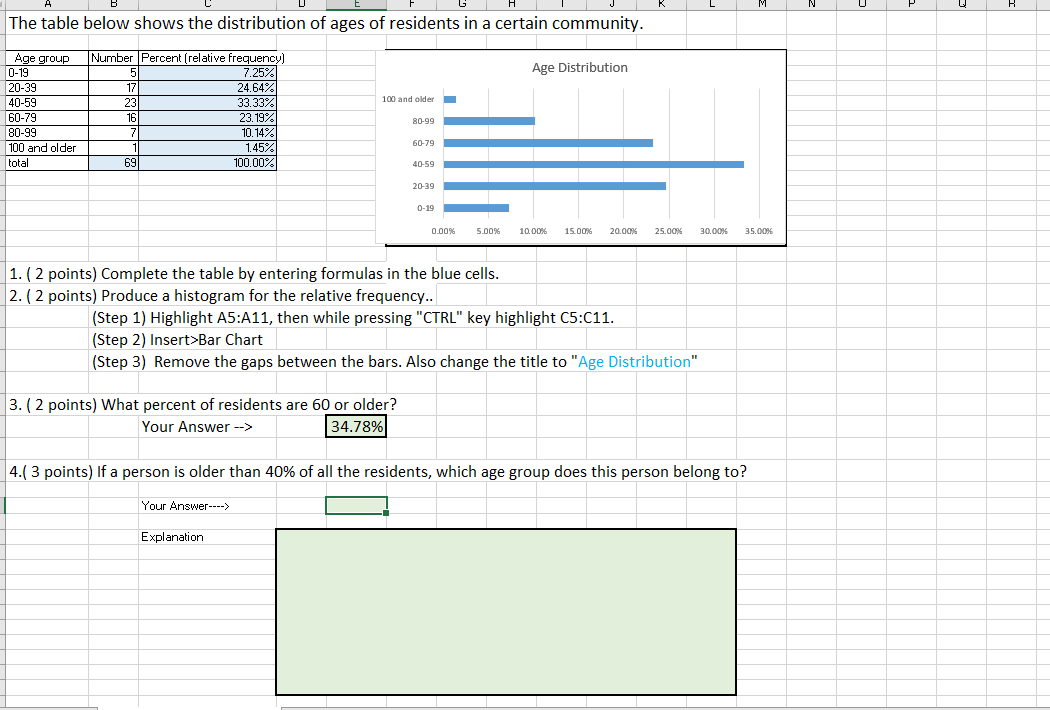Click the 40-59 age group cell
Screen dimensions: 1050x710
[x=47, y=103]
